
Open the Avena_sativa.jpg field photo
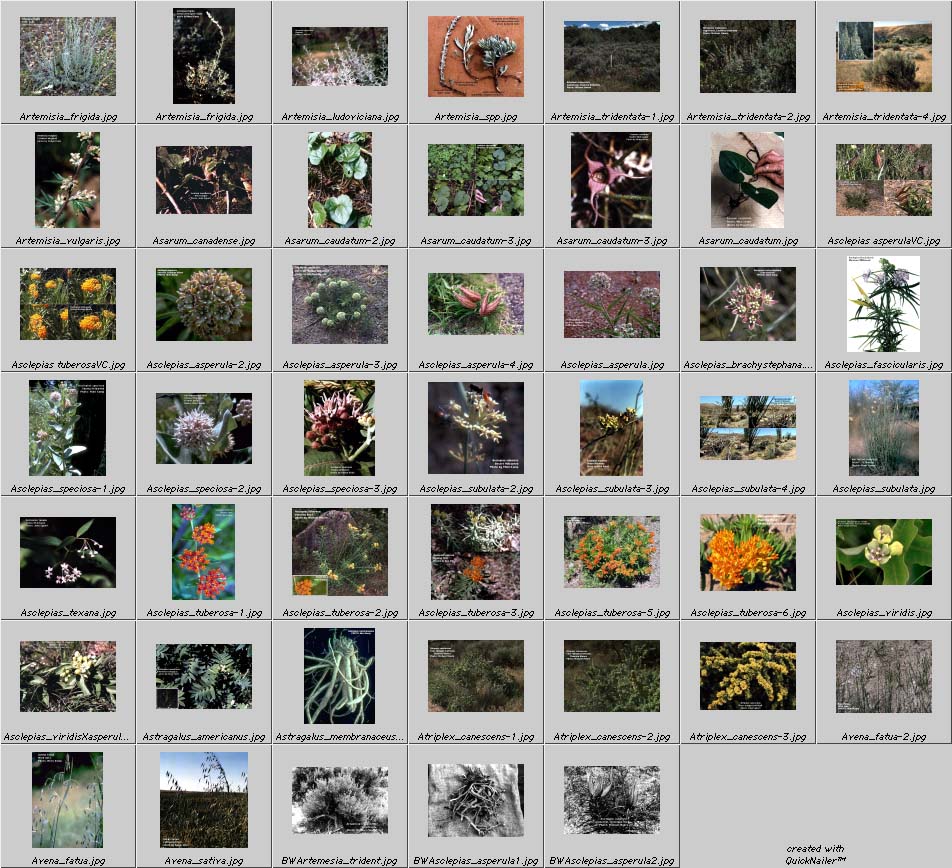click(203, 800)
